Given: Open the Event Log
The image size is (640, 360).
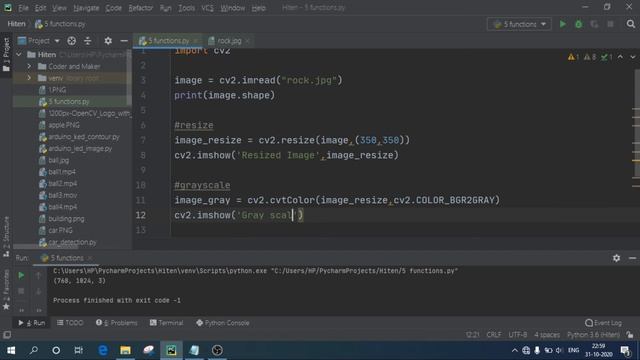Looking at the screenshot, I should coord(603,323).
